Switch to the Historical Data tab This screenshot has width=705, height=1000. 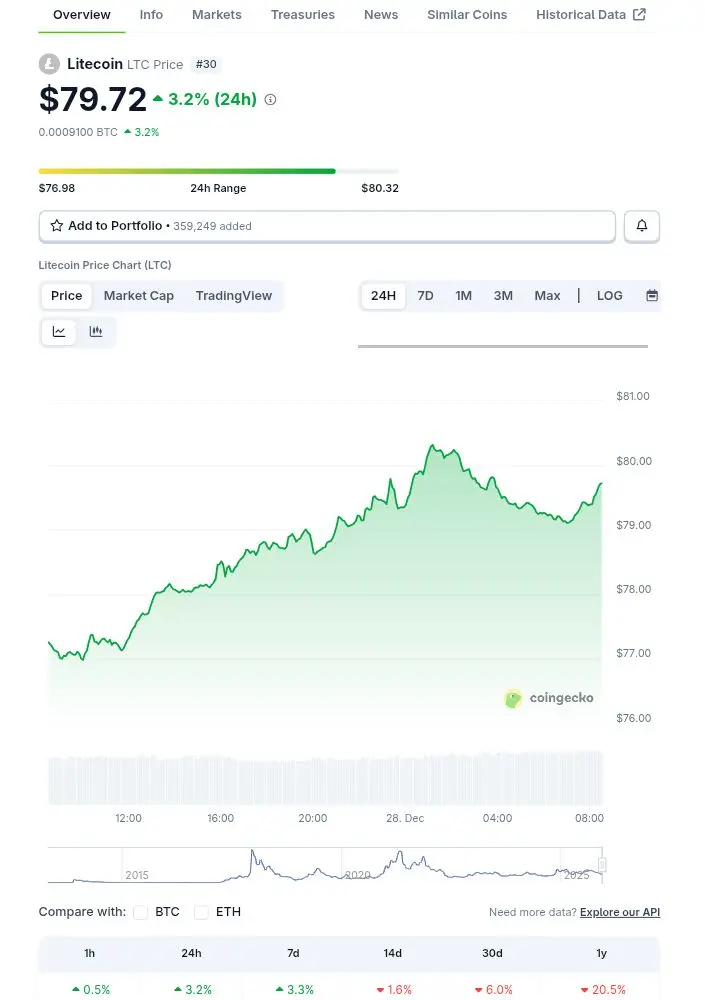click(590, 15)
